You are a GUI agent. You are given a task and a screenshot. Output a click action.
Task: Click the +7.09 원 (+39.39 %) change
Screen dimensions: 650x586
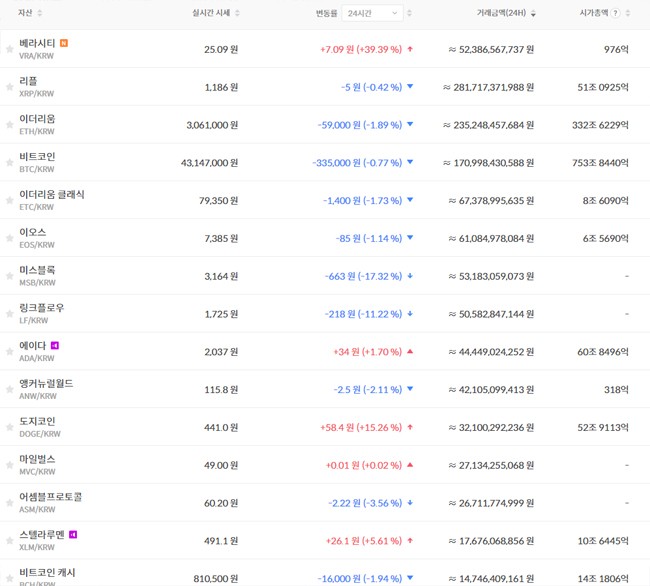pyautogui.click(x=361, y=49)
